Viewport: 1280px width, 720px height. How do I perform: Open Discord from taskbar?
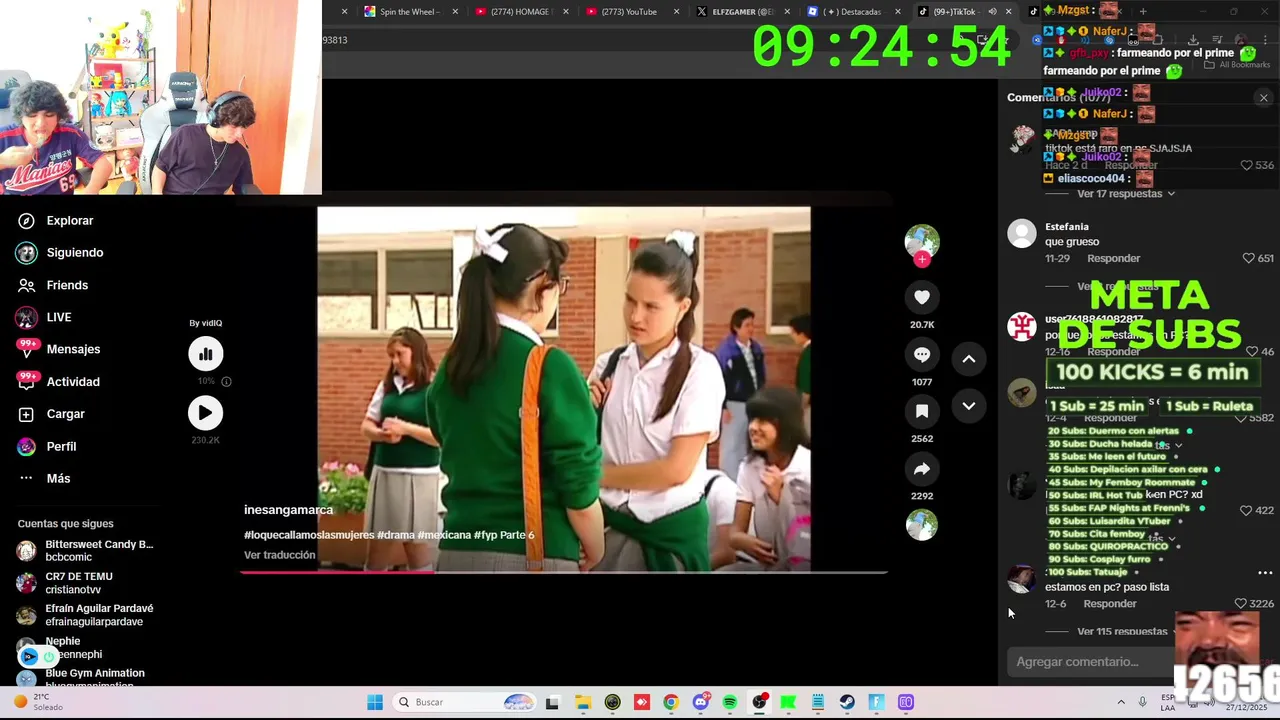[701, 702]
